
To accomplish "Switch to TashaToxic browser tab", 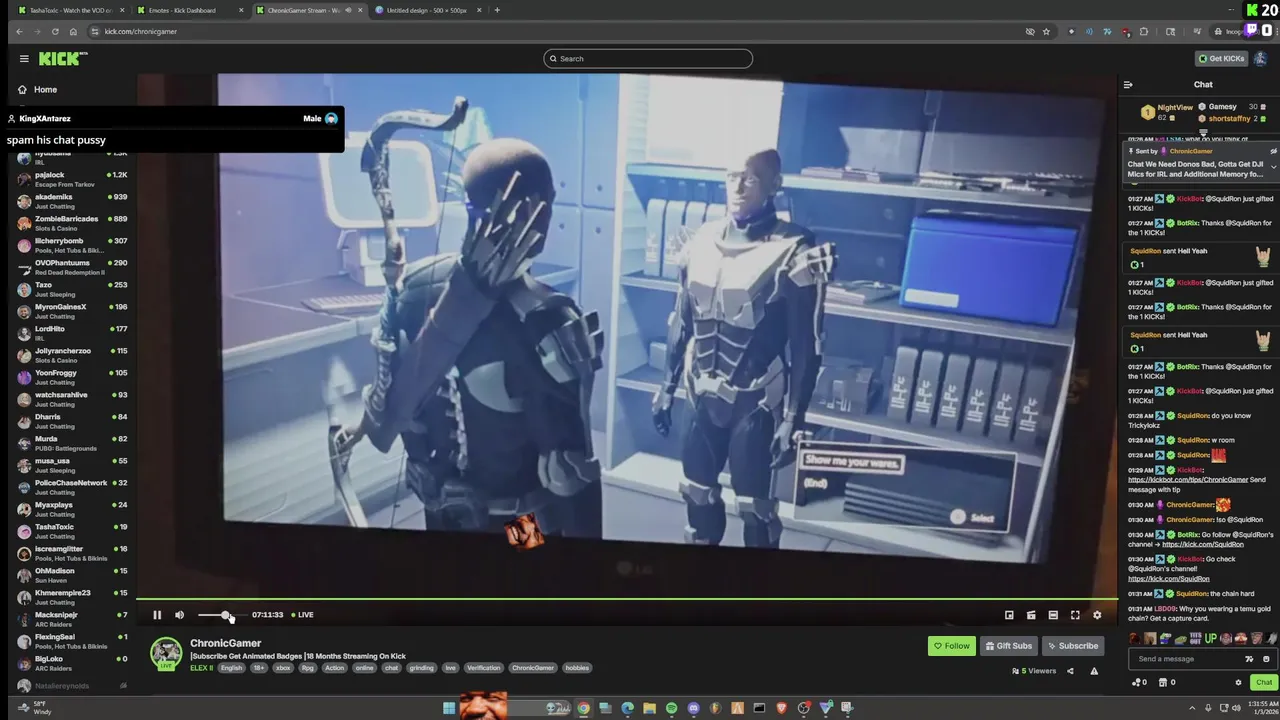I will coord(68,10).
